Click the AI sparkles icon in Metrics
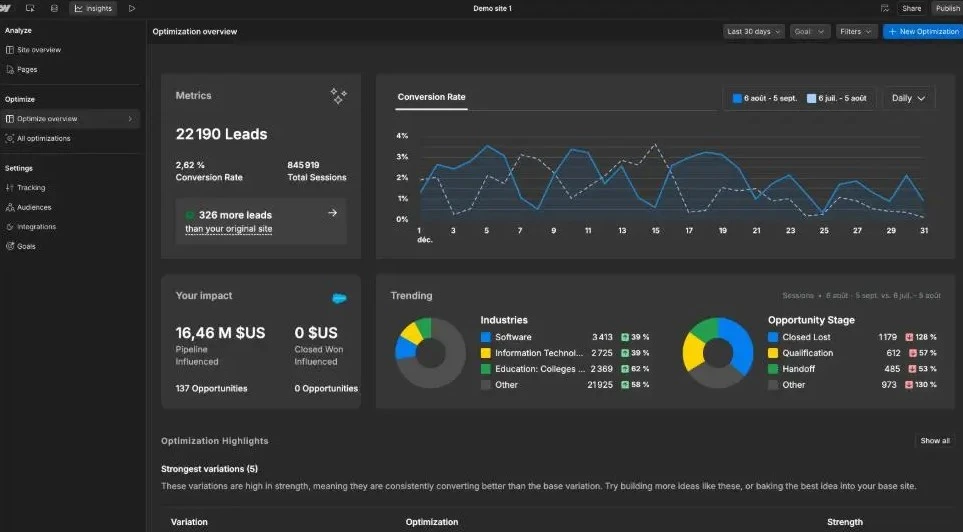This screenshot has height=532, width=963. pos(338,96)
